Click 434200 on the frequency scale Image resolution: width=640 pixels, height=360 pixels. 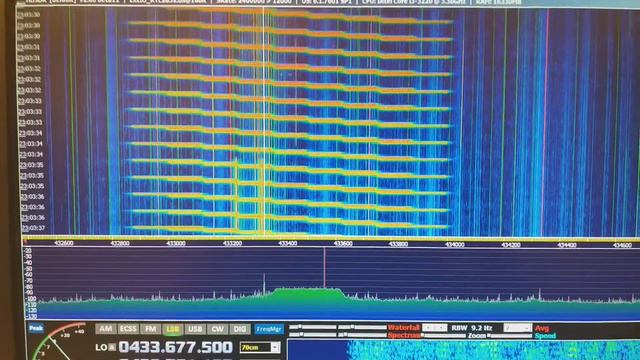(511, 245)
